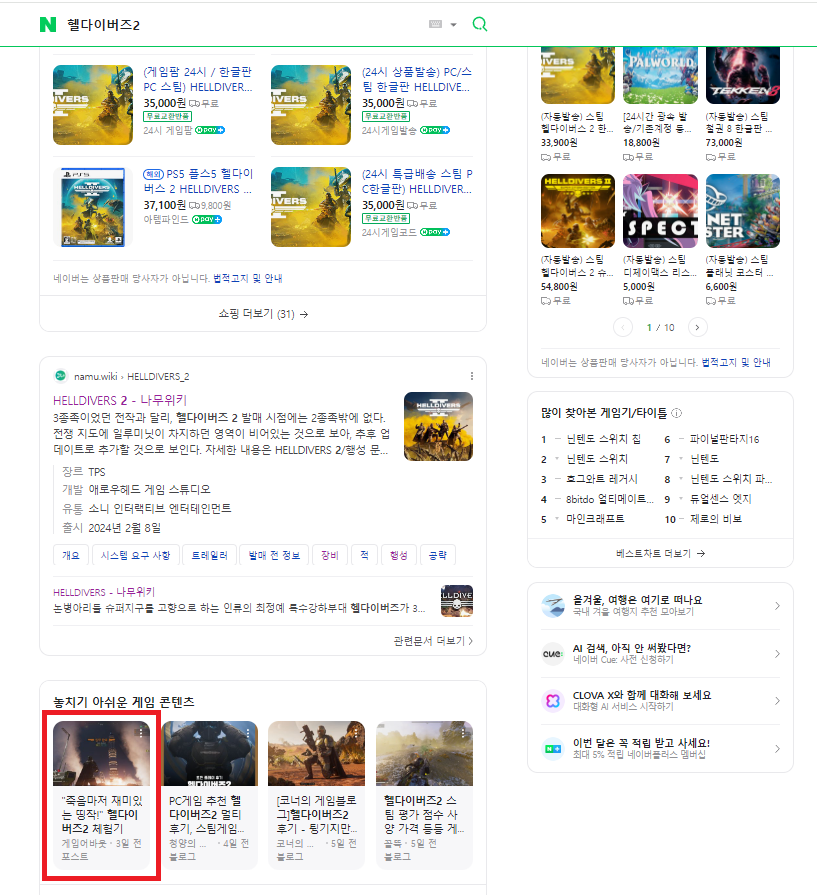817x895 pixels.
Task: Expand the CLOVA X와 함께 대화해 보세요 chevron
Action: click(x=777, y=701)
